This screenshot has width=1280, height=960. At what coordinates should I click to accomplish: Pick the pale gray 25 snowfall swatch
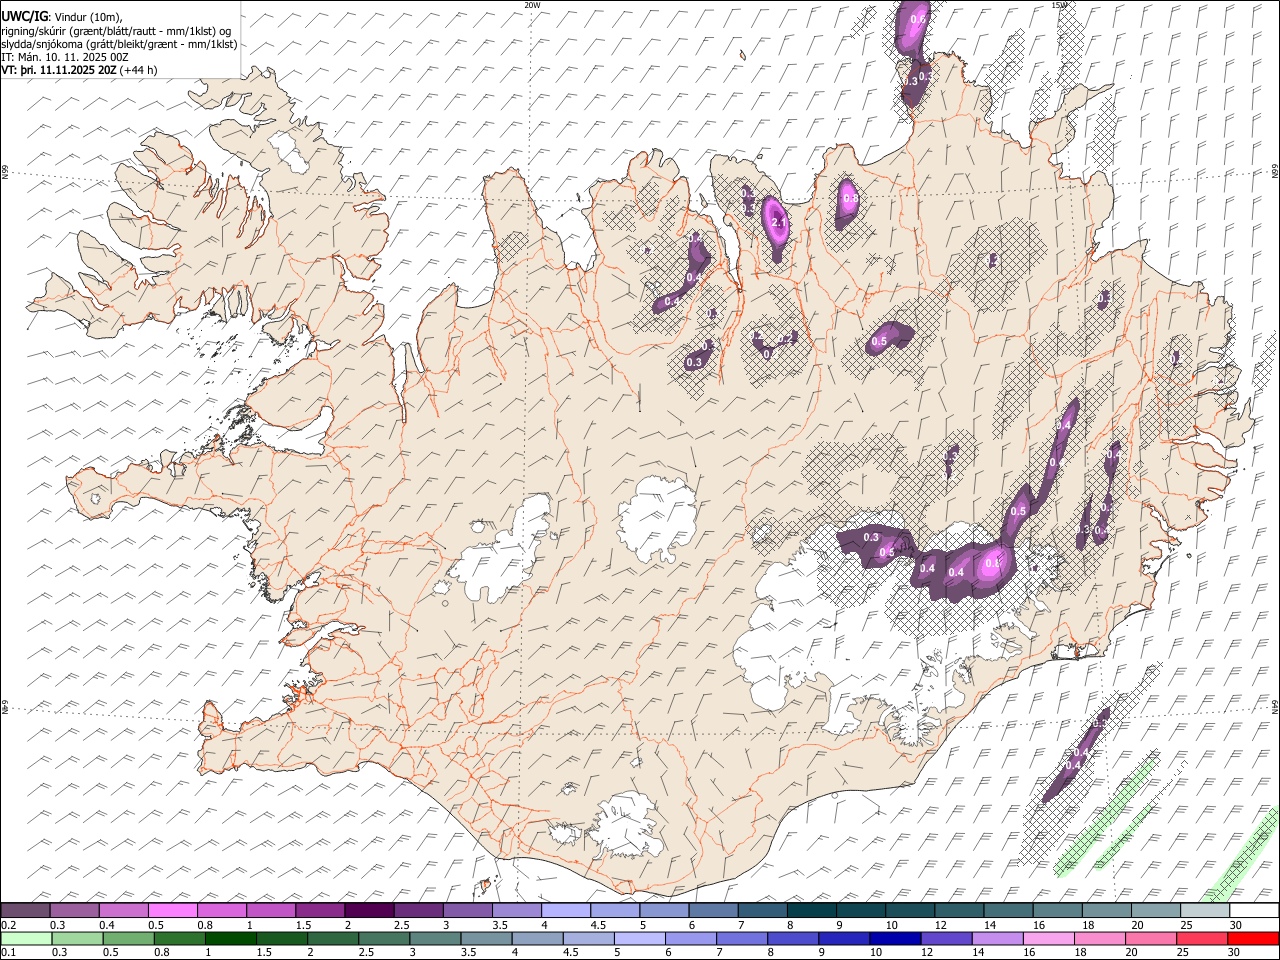click(1205, 910)
